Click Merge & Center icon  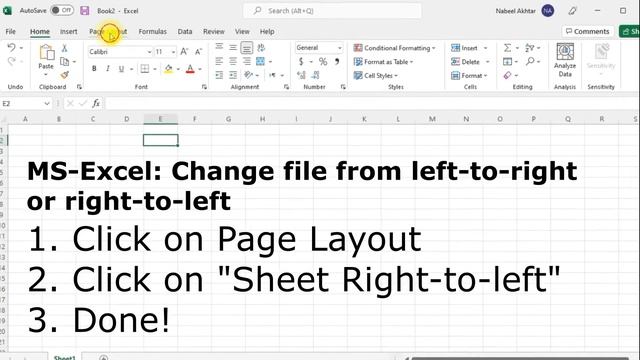pyautogui.click(x=260, y=61)
